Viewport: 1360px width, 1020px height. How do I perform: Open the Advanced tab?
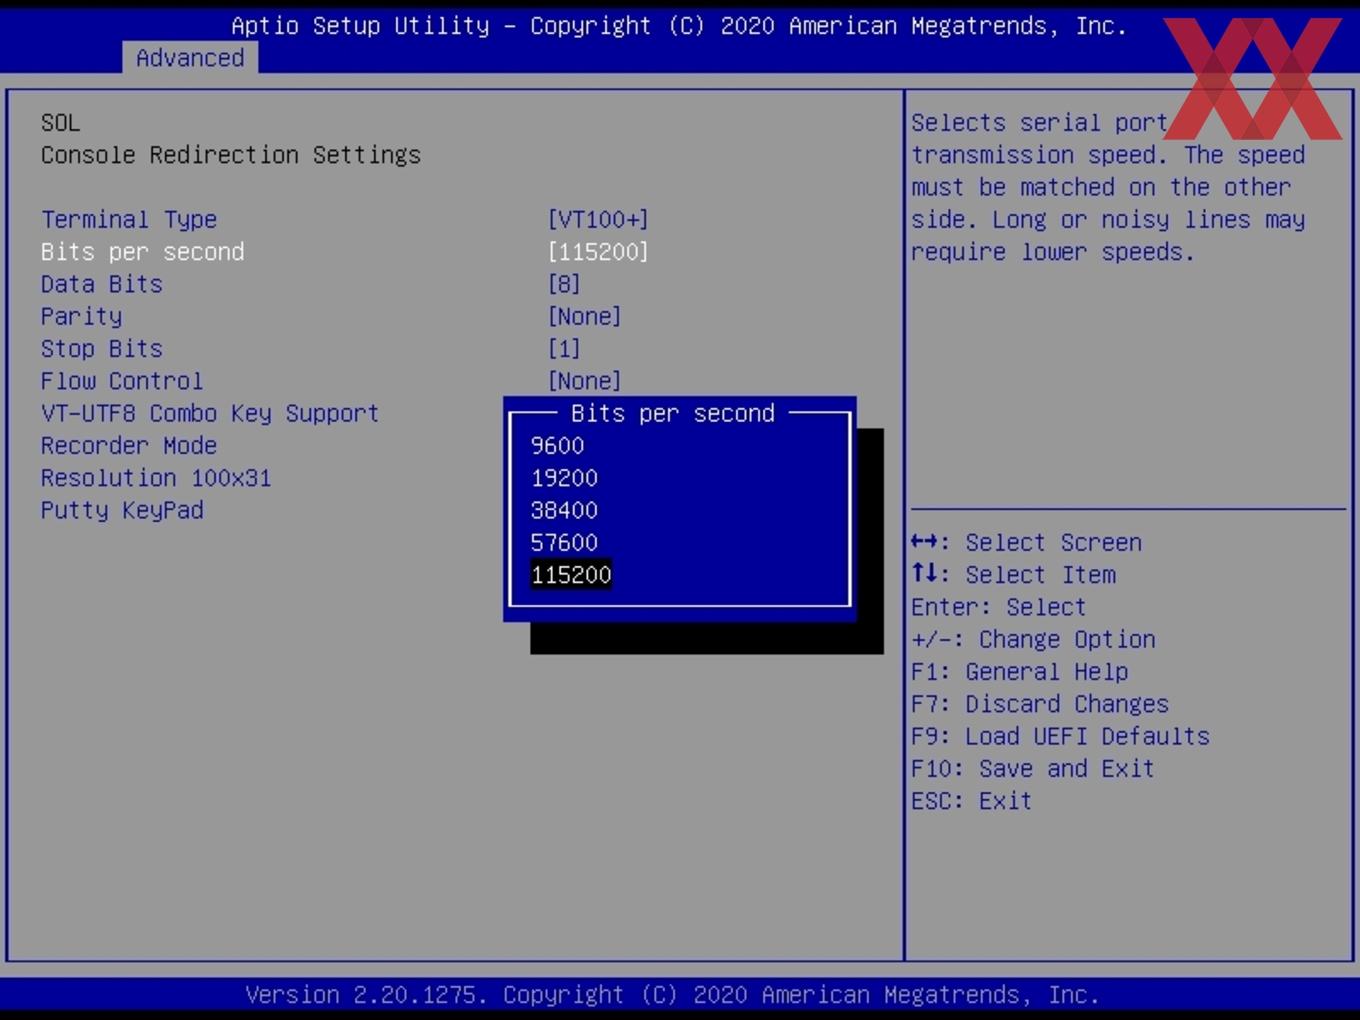click(190, 58)
